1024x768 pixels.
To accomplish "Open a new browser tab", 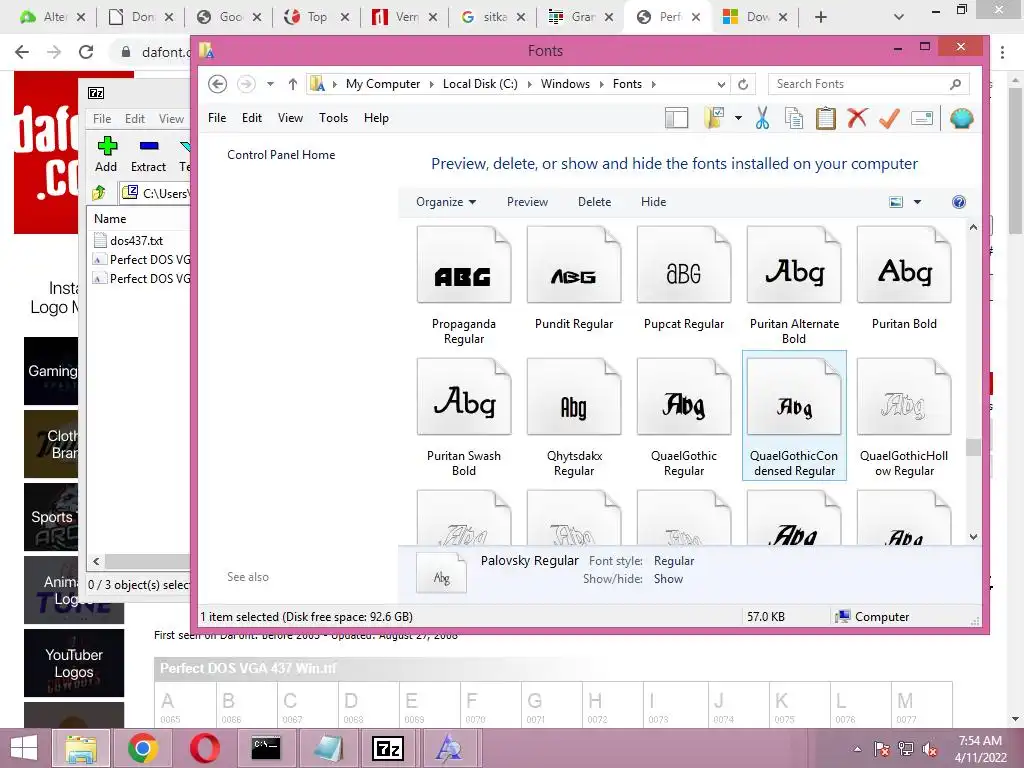I will coord(821,17).
